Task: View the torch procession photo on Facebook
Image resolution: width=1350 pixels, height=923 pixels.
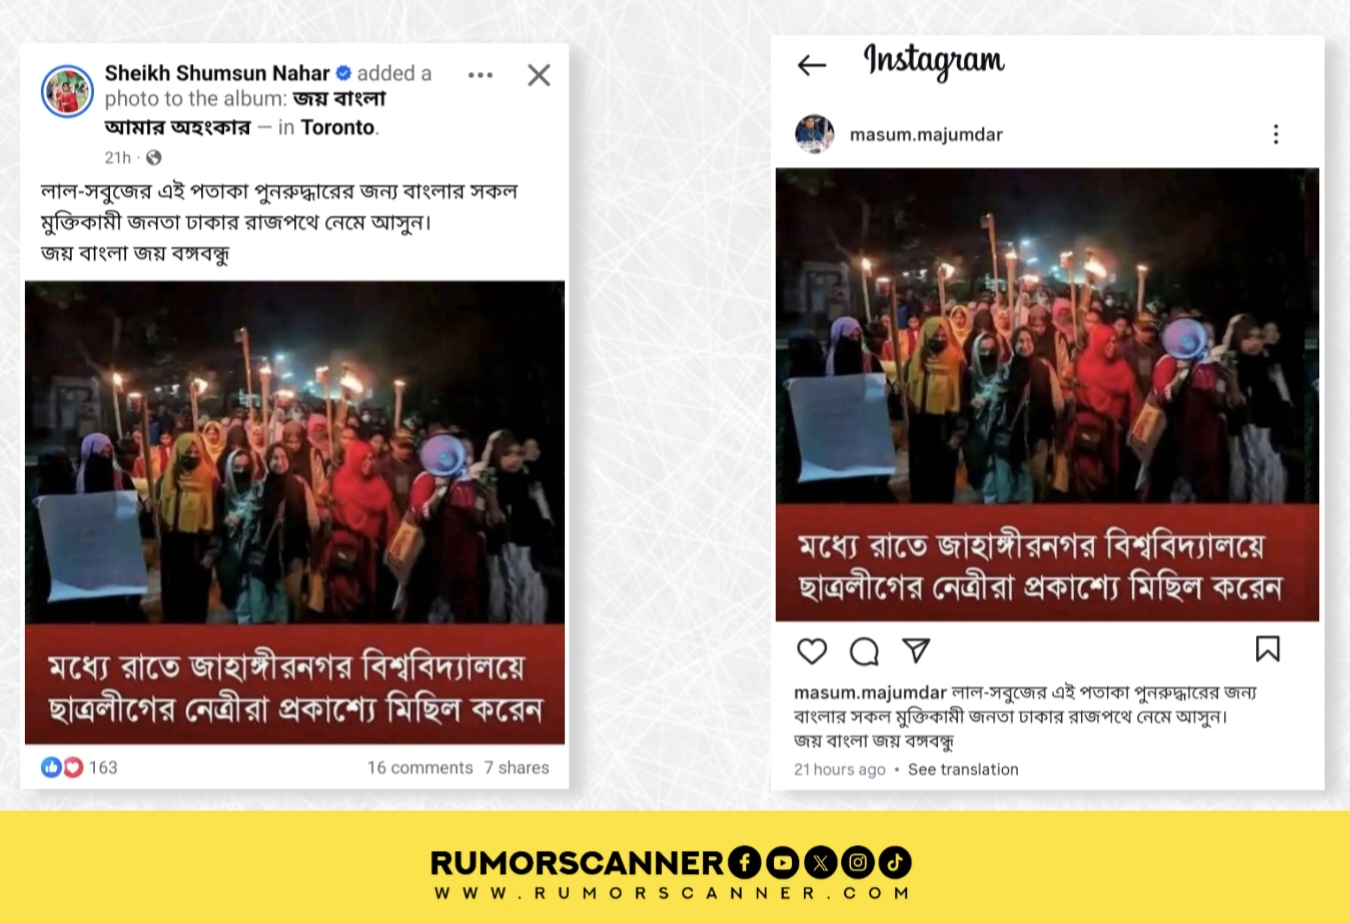Action: click(x=295, y=512)
